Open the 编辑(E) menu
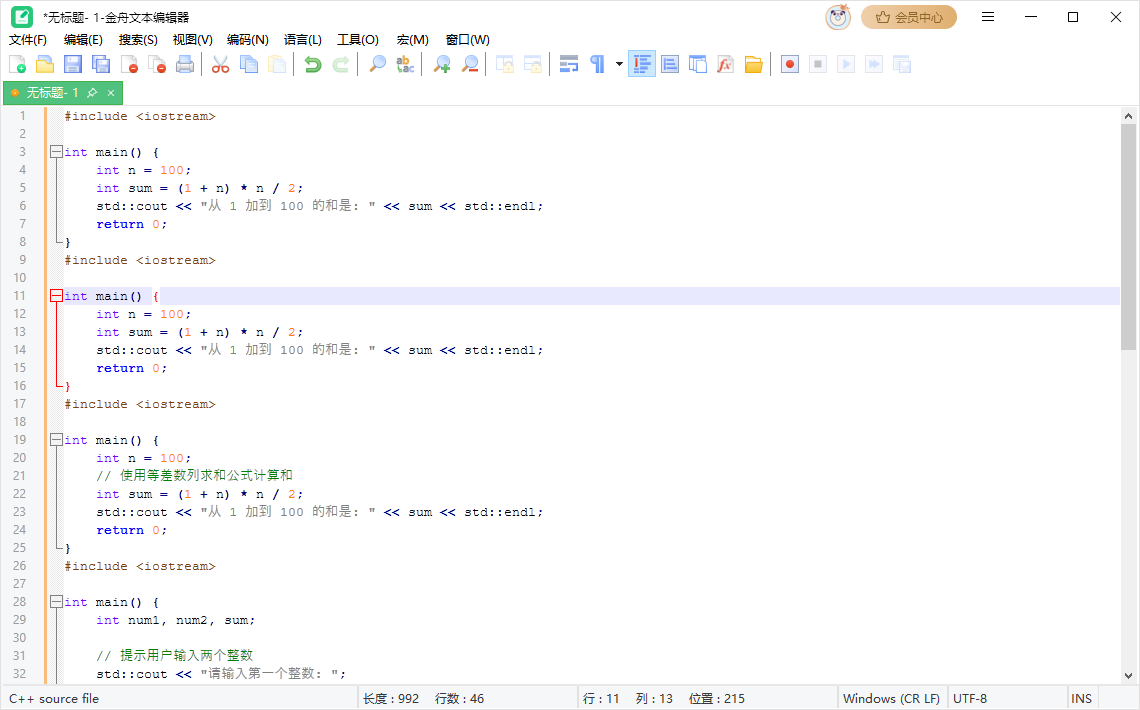This screenshot has height=710, width=1140. [x=83, y=40]
